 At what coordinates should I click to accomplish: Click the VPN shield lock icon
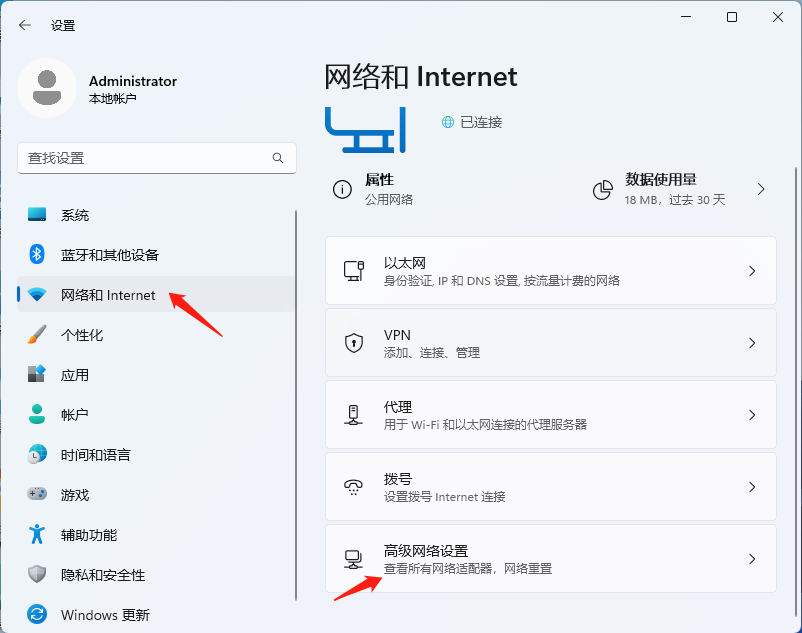coord(353,343)
